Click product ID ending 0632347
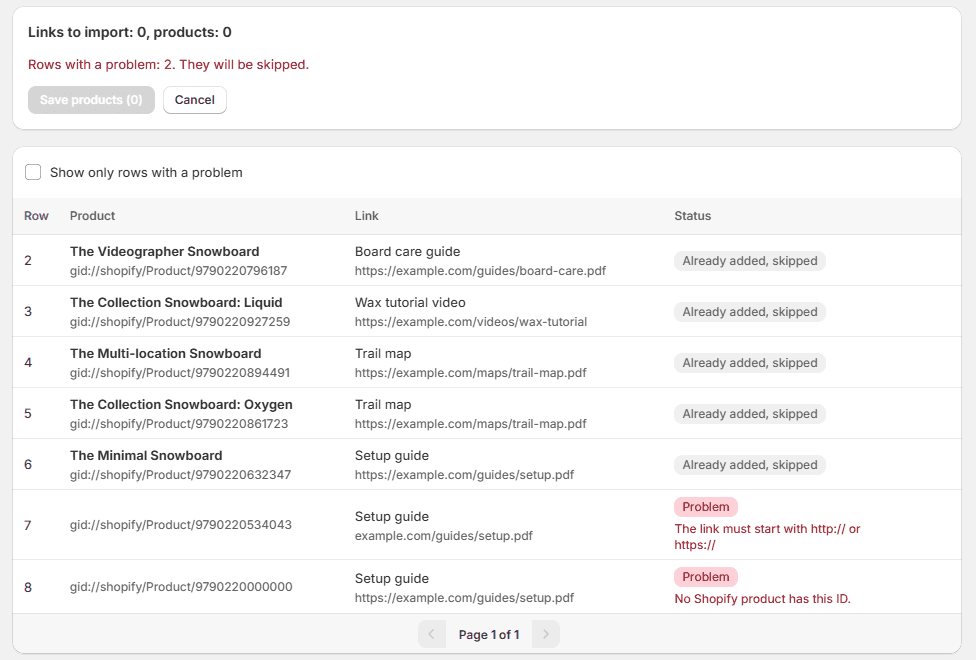The image size is (976, 660). 181,475
